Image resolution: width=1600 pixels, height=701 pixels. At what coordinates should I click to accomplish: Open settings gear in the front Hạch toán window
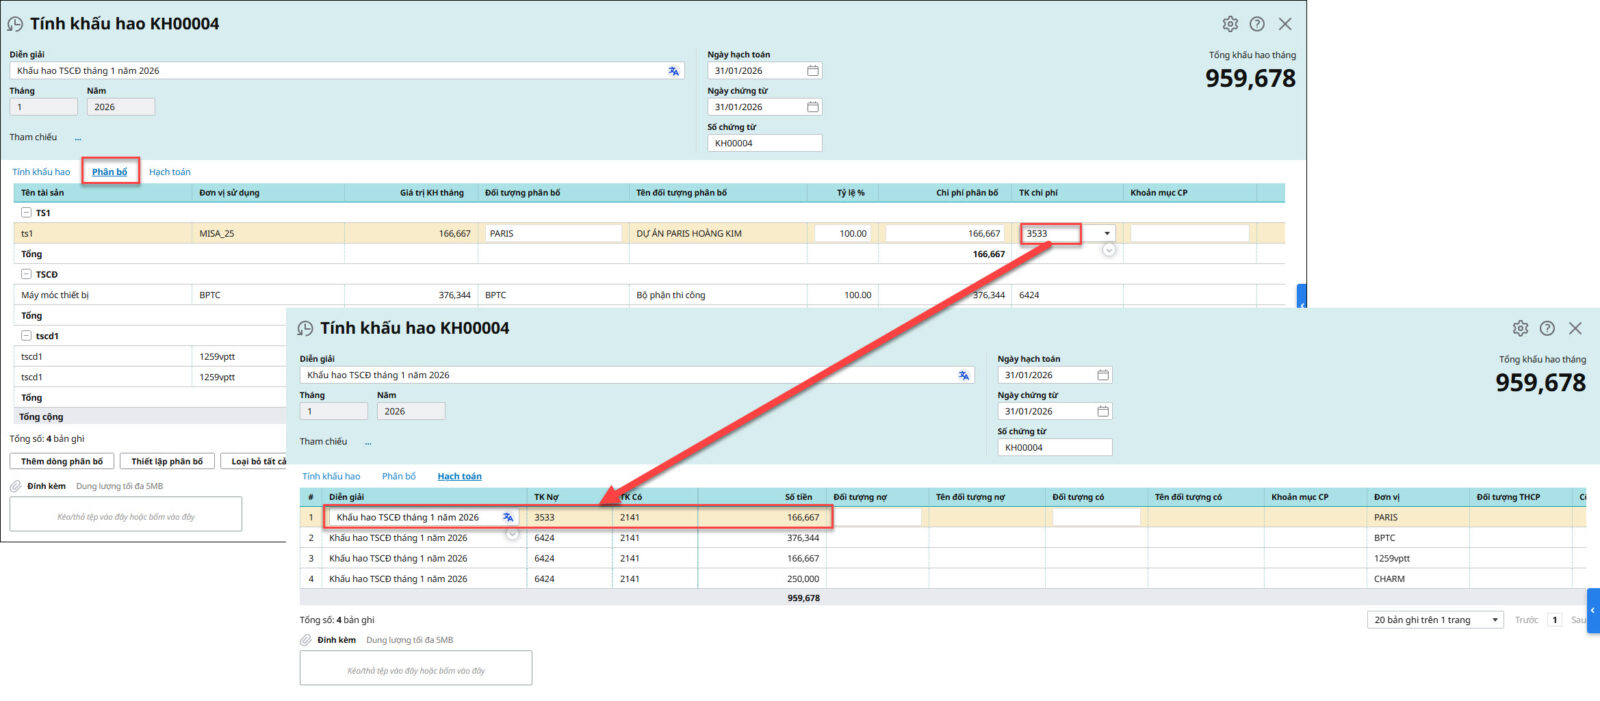1520,328
